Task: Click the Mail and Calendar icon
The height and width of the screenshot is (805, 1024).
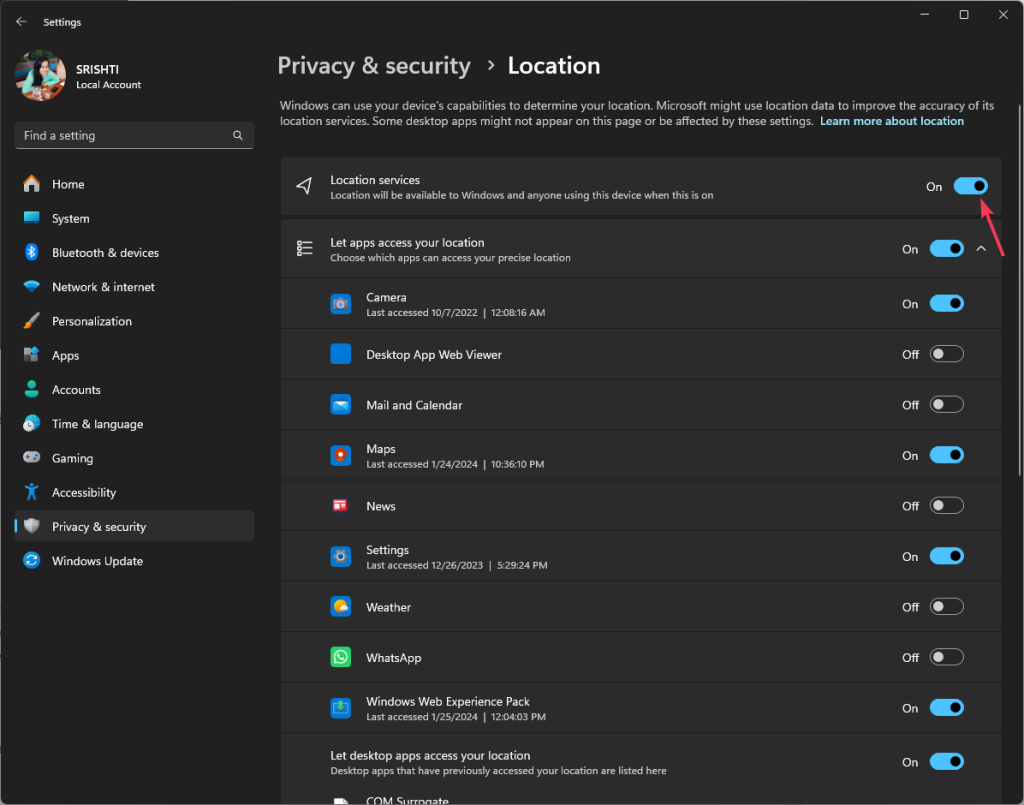Action: point(340,404)
